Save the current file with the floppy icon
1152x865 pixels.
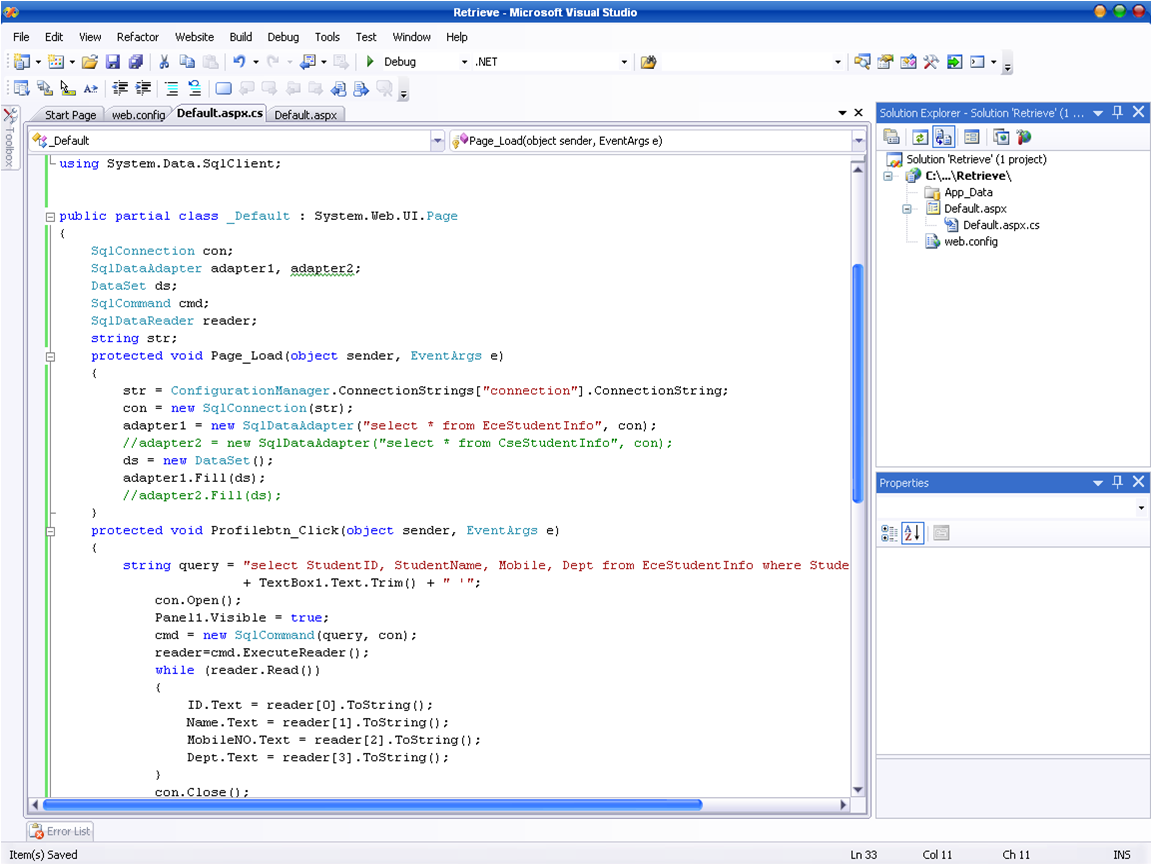click(x=112, y=62)
